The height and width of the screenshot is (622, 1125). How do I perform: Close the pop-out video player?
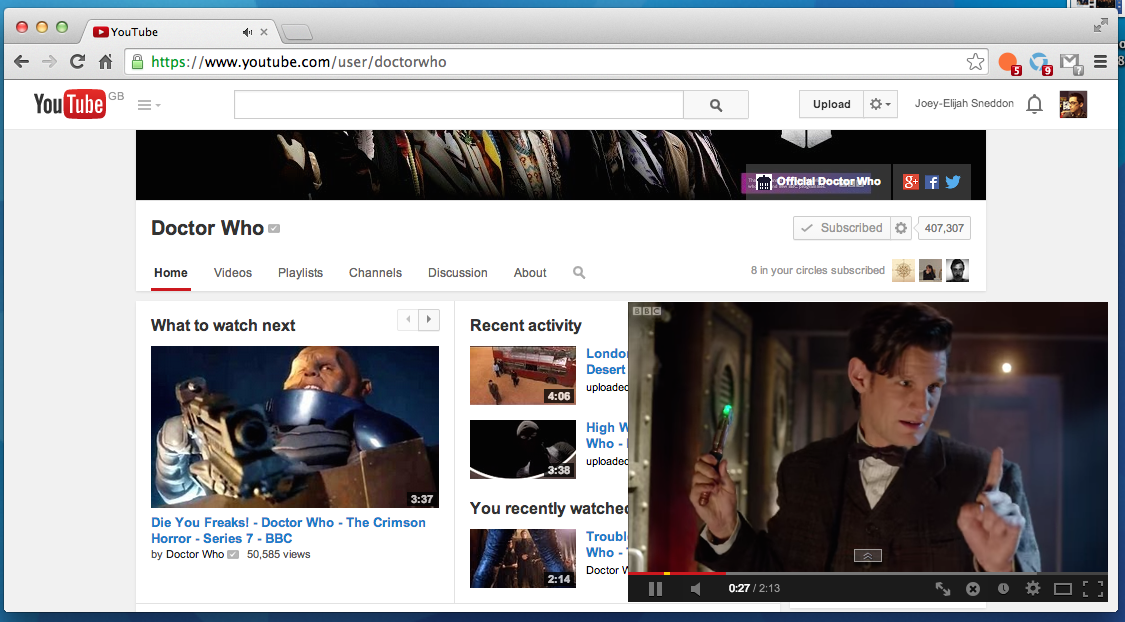click(972, 589)
